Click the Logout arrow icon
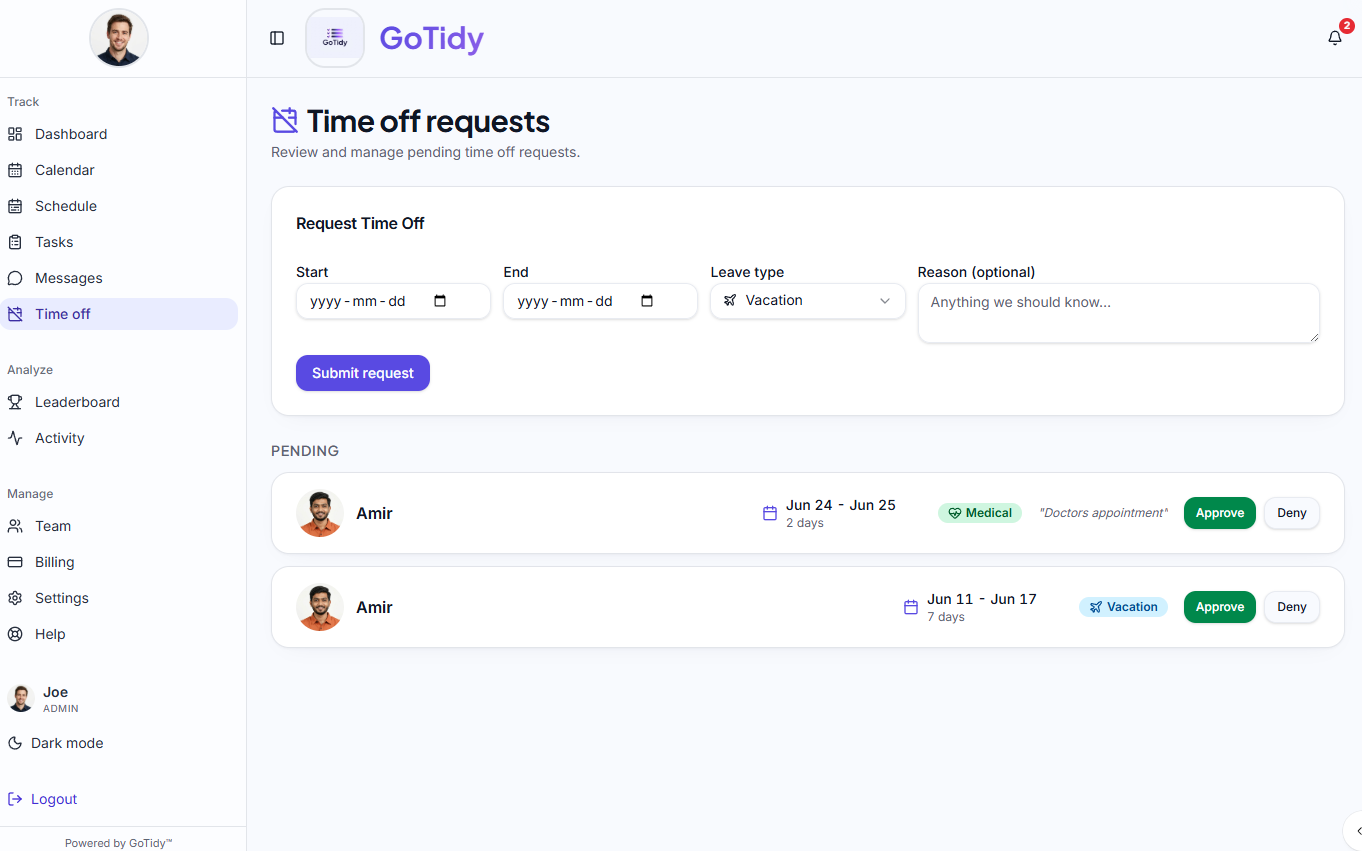 (x=15, y=799)
